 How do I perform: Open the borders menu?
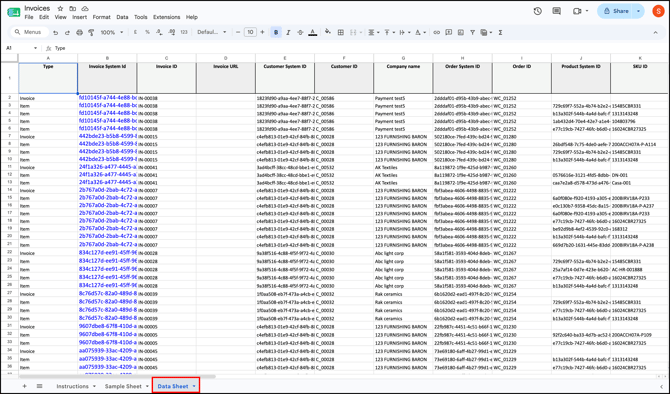341,32
